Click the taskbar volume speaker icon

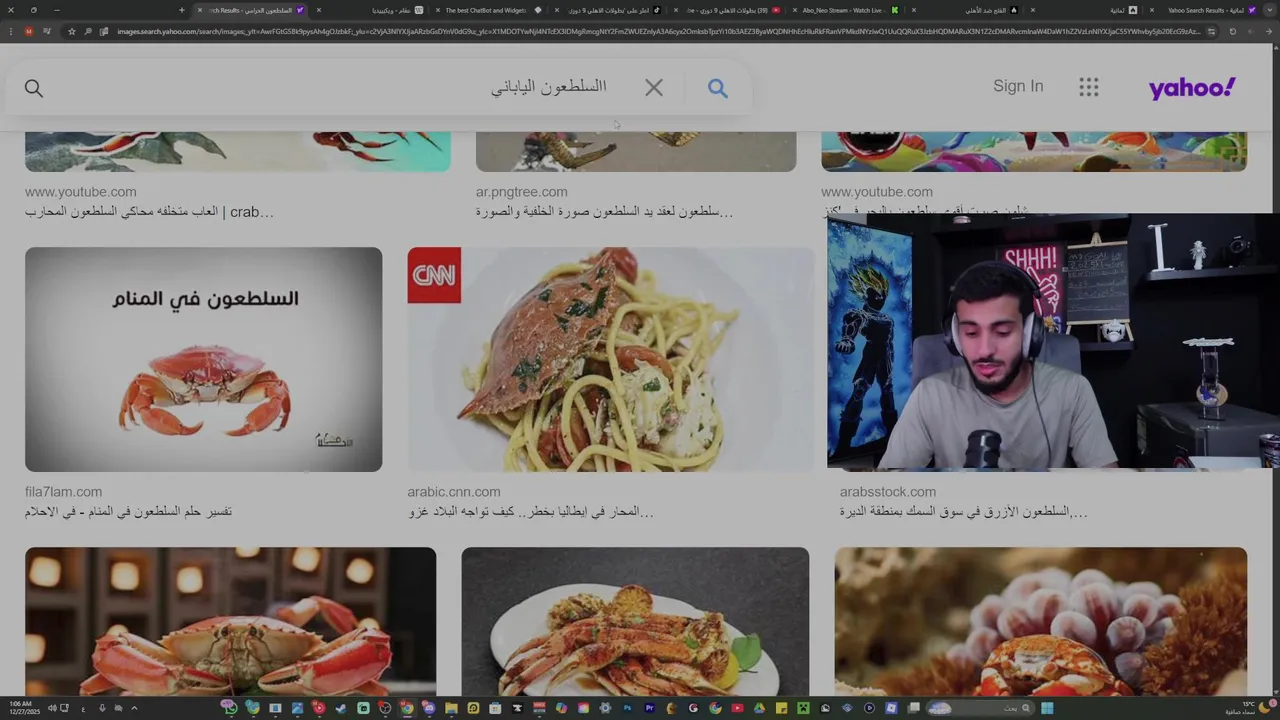click(x=52, y=708)
